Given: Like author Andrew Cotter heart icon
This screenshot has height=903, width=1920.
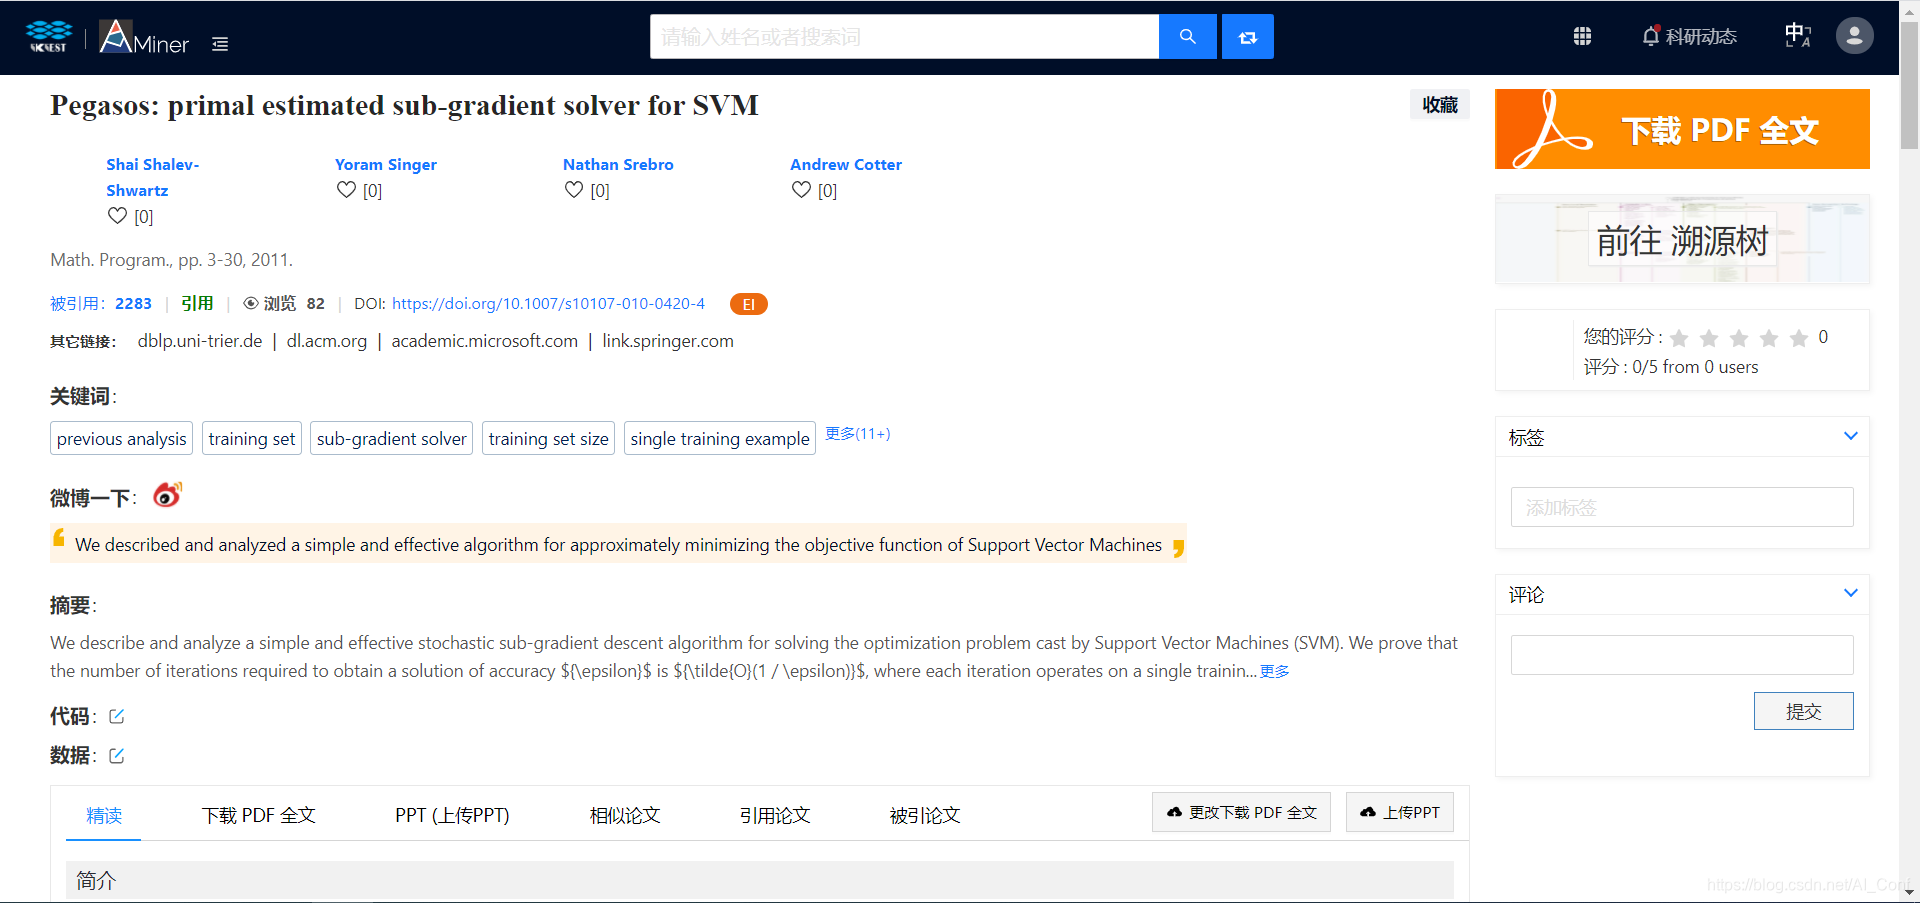Looking at the screenshot, I should (x=801, y=190).
